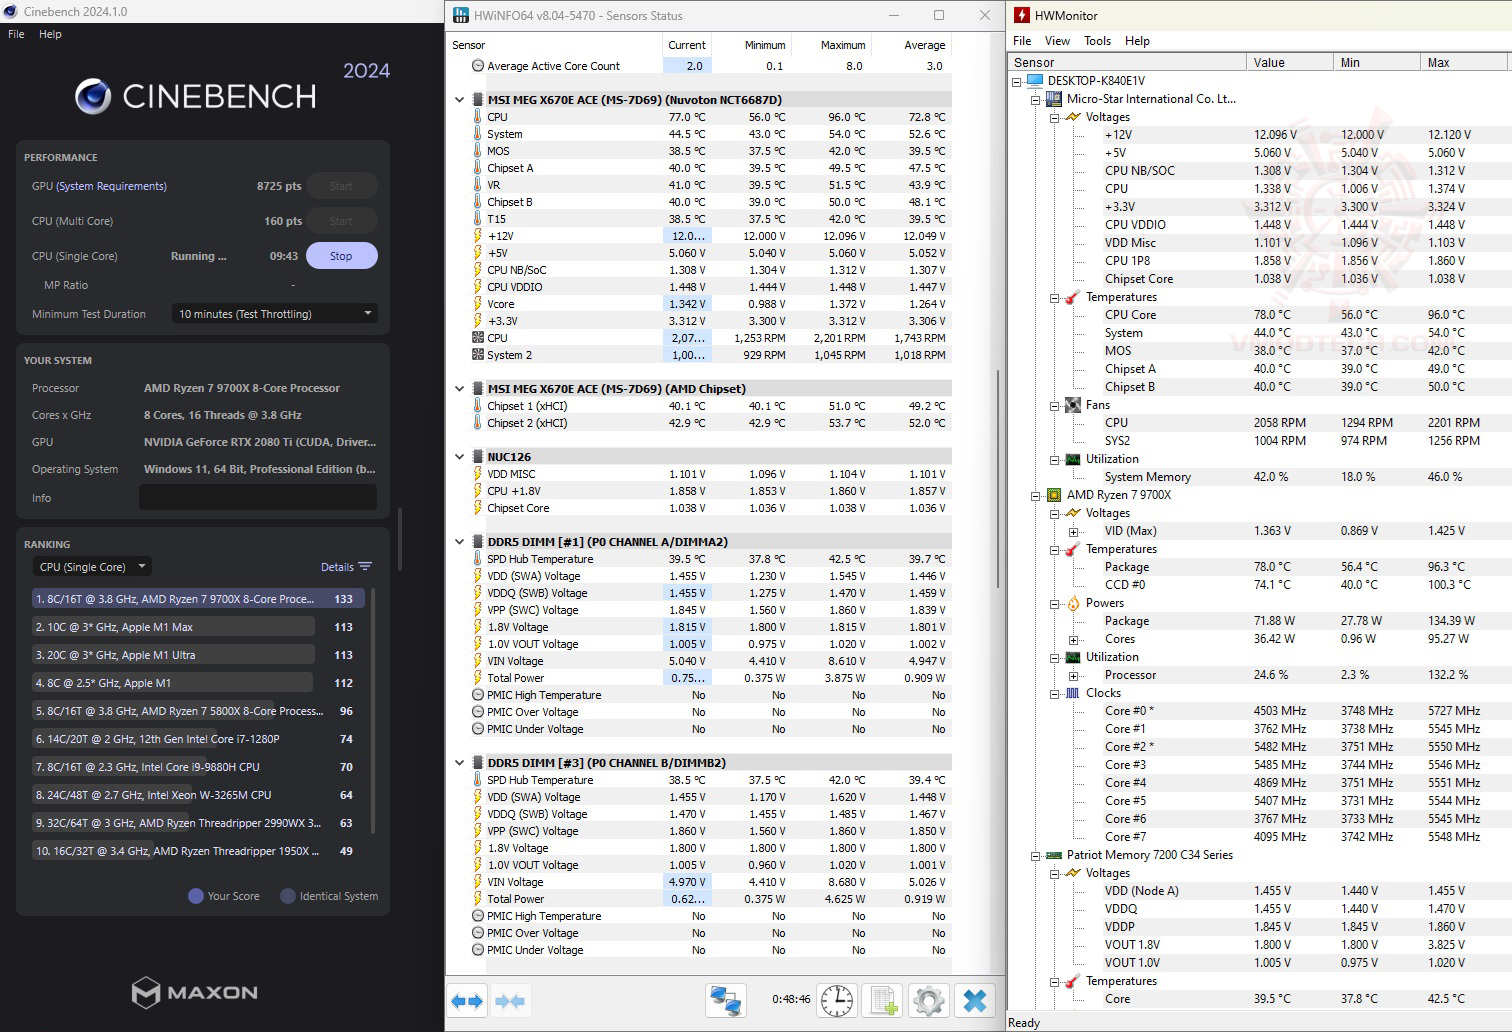Screen dimensions: 1512x1032
Task: Open the Minimum Test Duration dropdown in Cinebench
Action: pyautogui.click(x=275, y=314)
